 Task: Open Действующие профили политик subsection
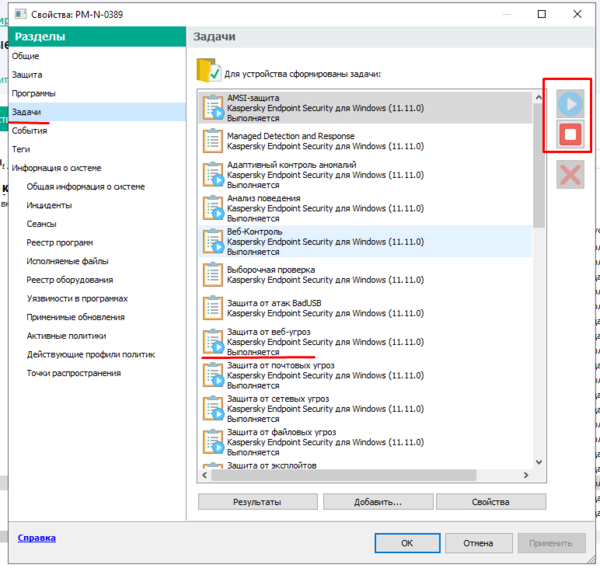(91, 354)
